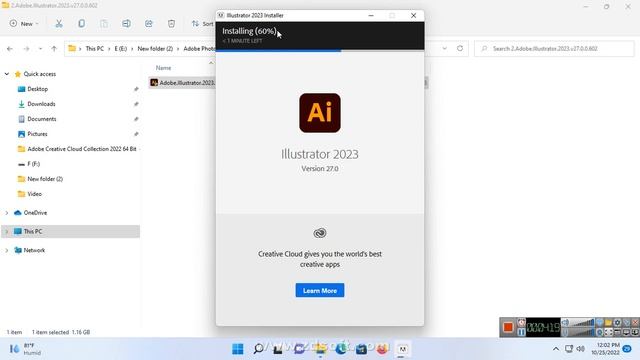
Task: Click the Paste icon in File Explorer toolbar
Action: (104, 24)
